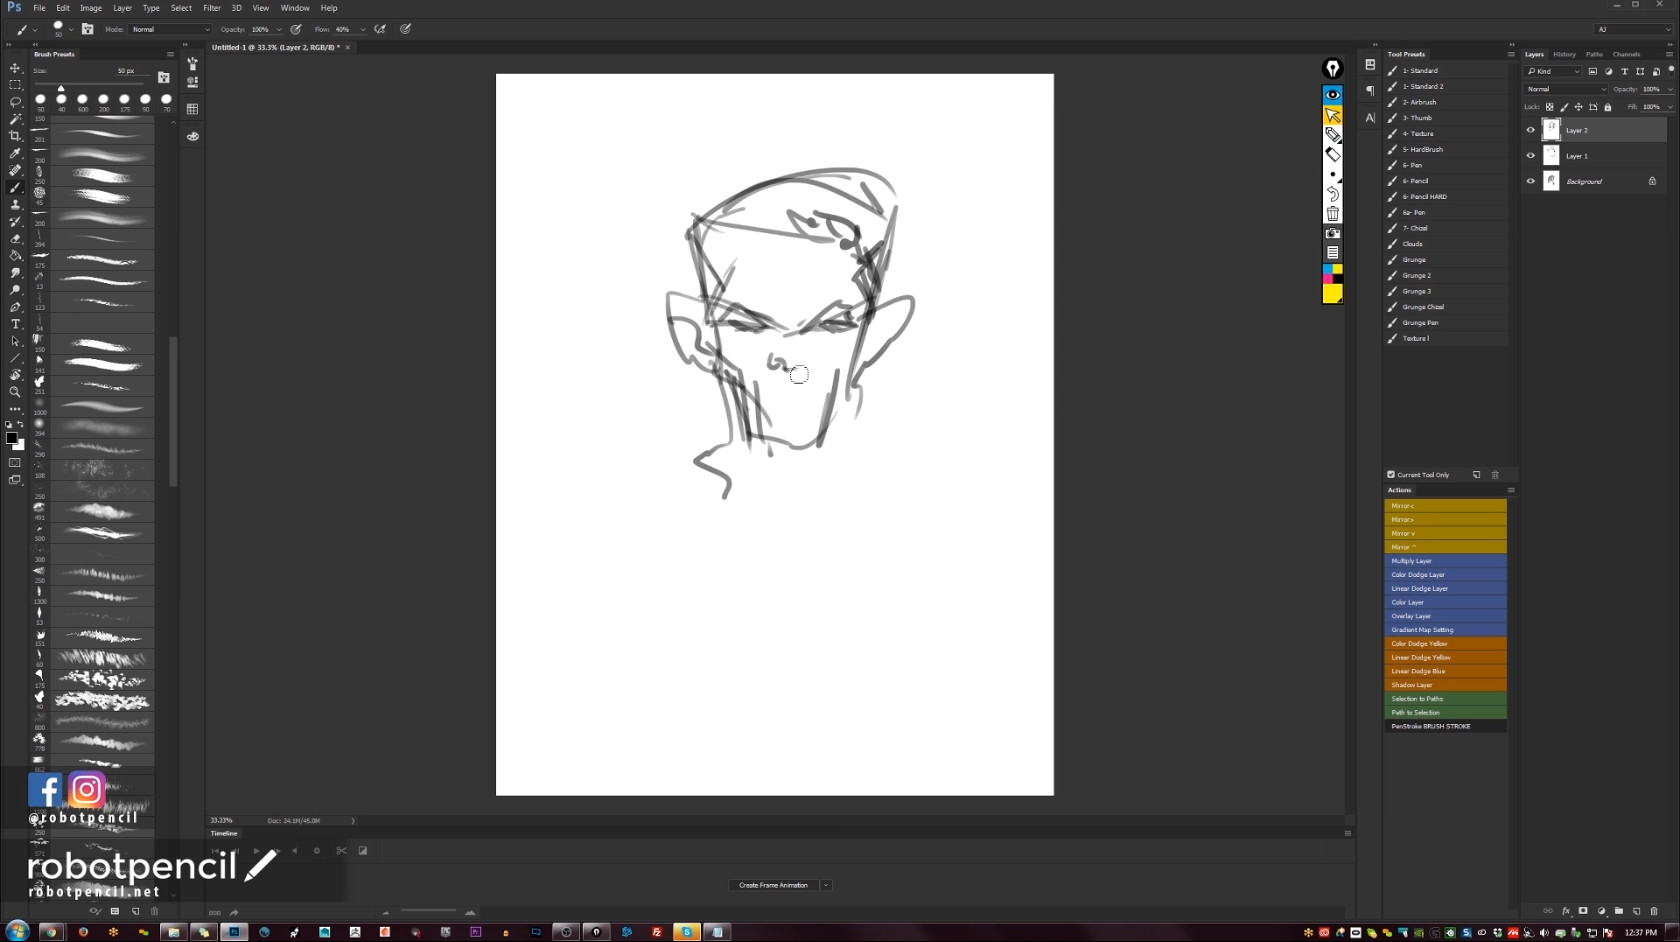Select the Healing Brush tool
This screenshot has width=1680, height=942.
pos(15,170)
